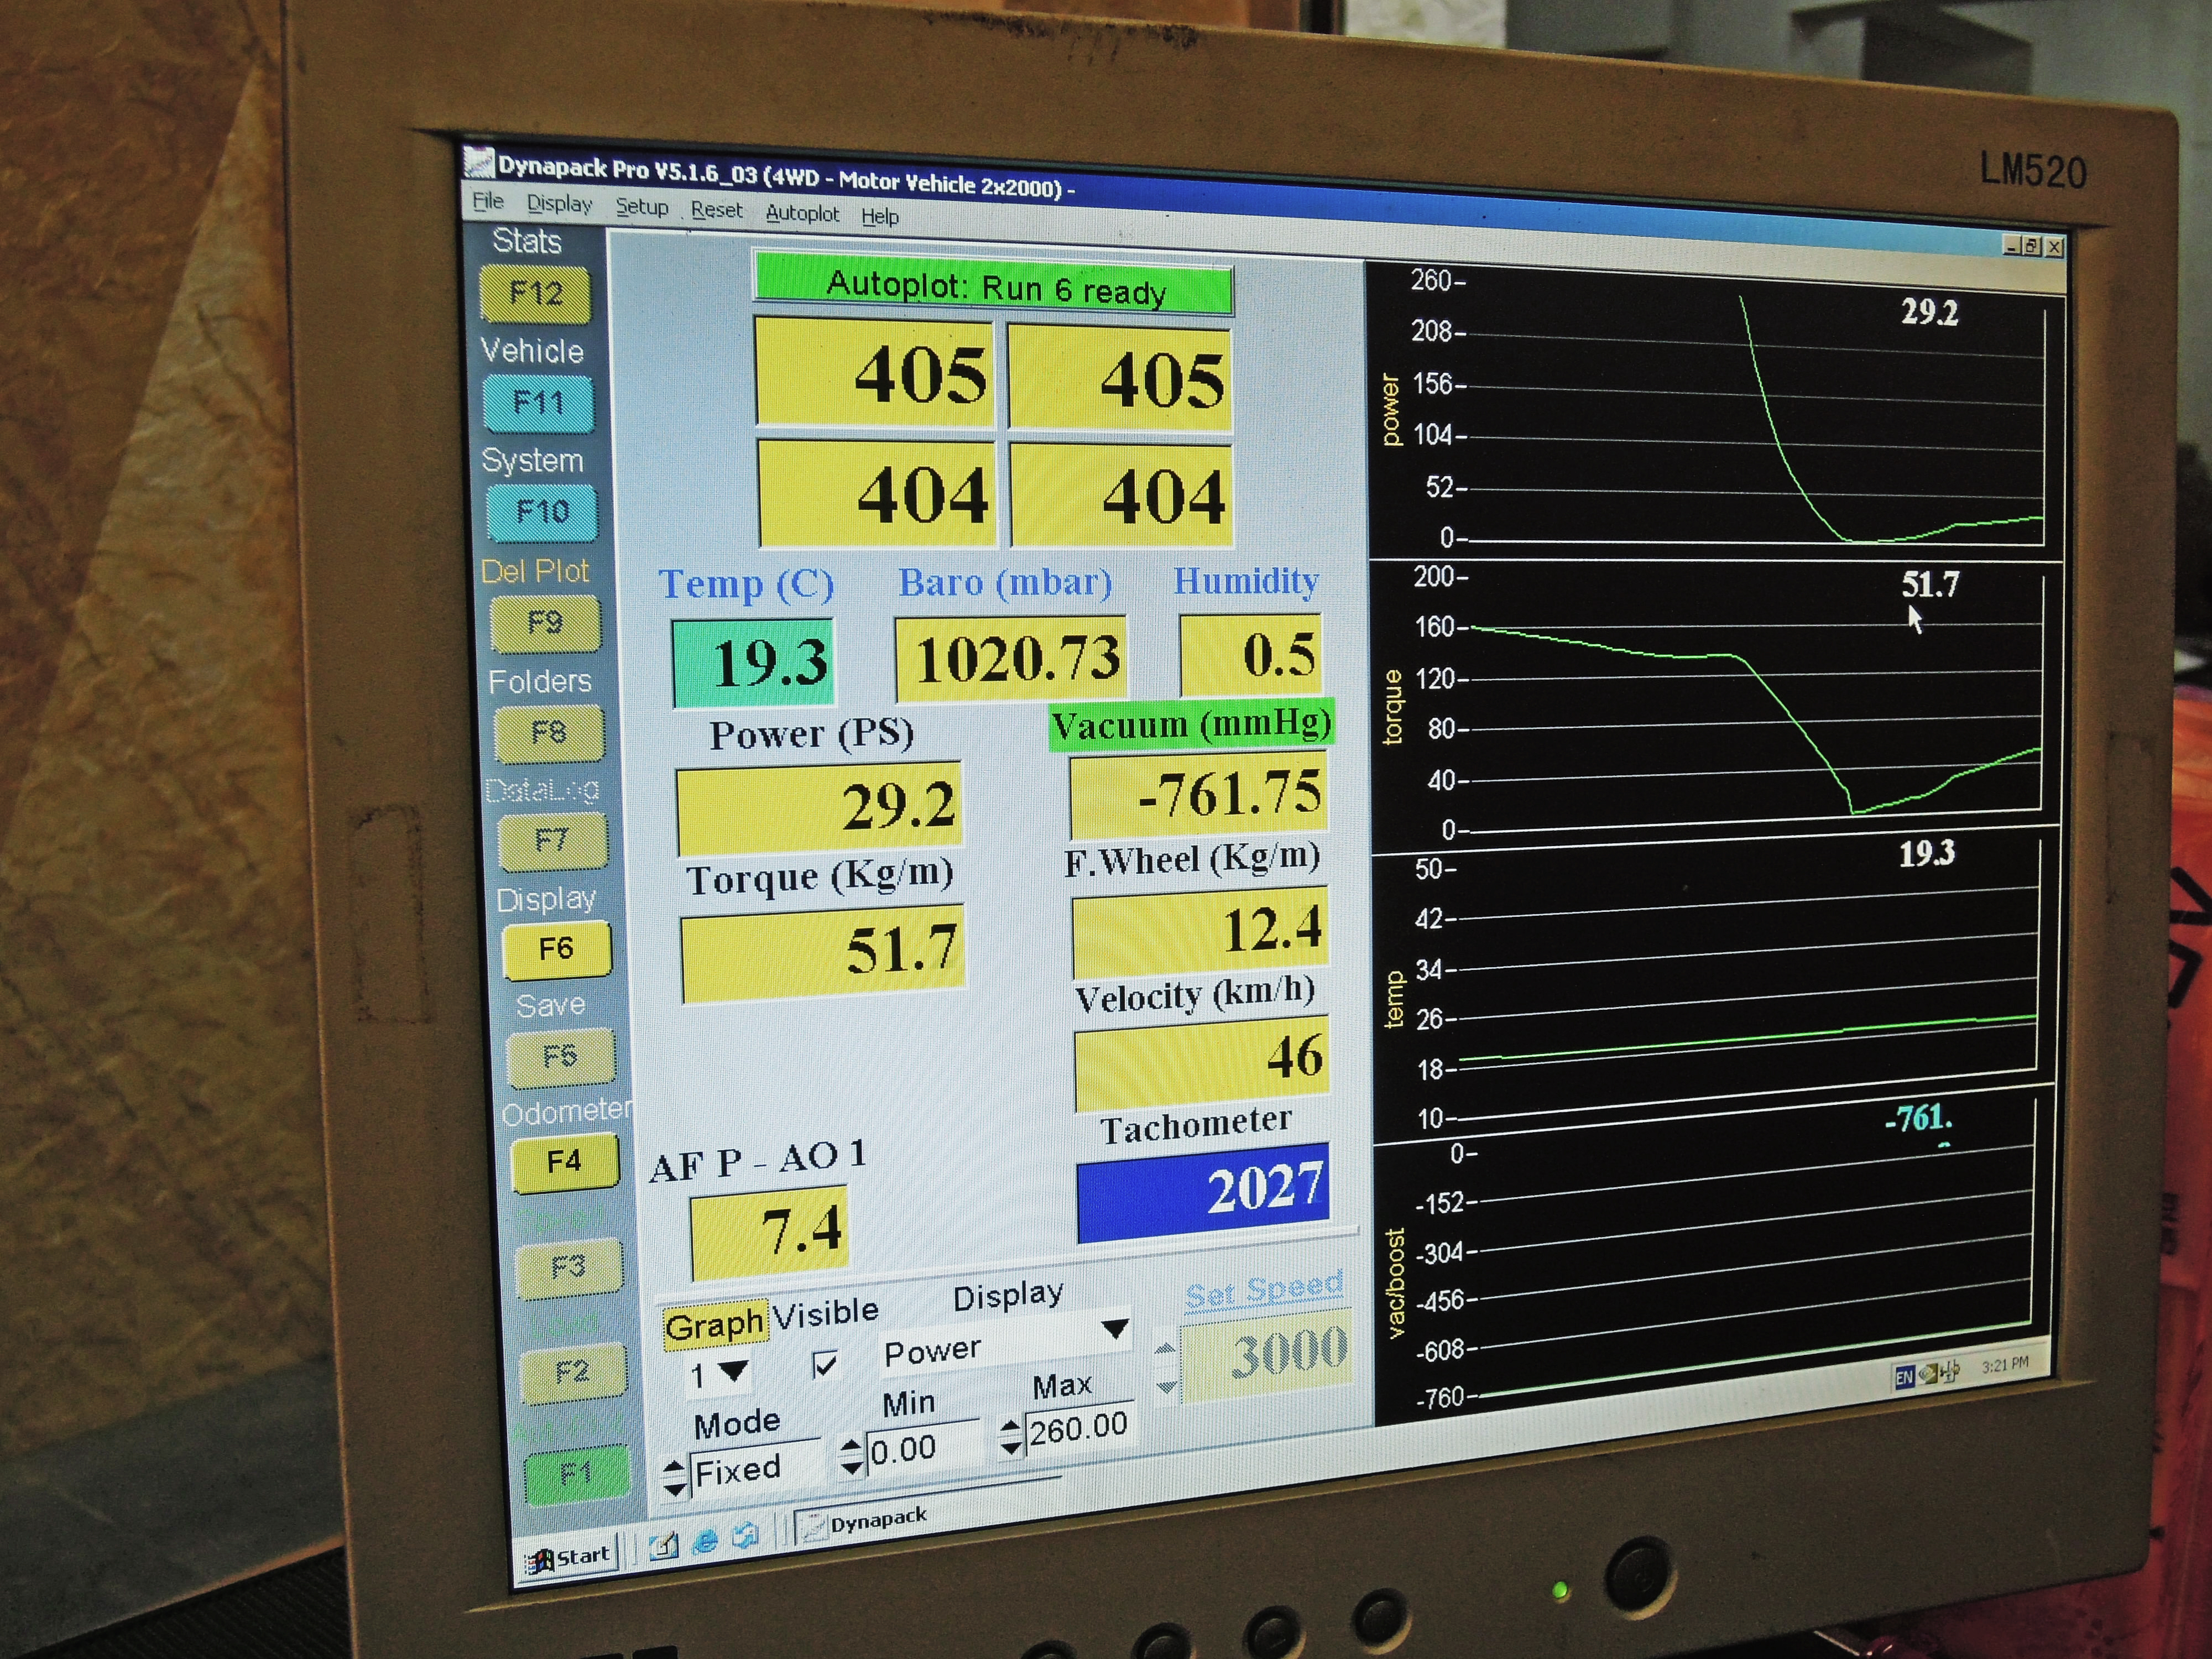This screenshot has width=2212, height=1659.
Task: Open the File menu
Action: click(x=487, y=201)
